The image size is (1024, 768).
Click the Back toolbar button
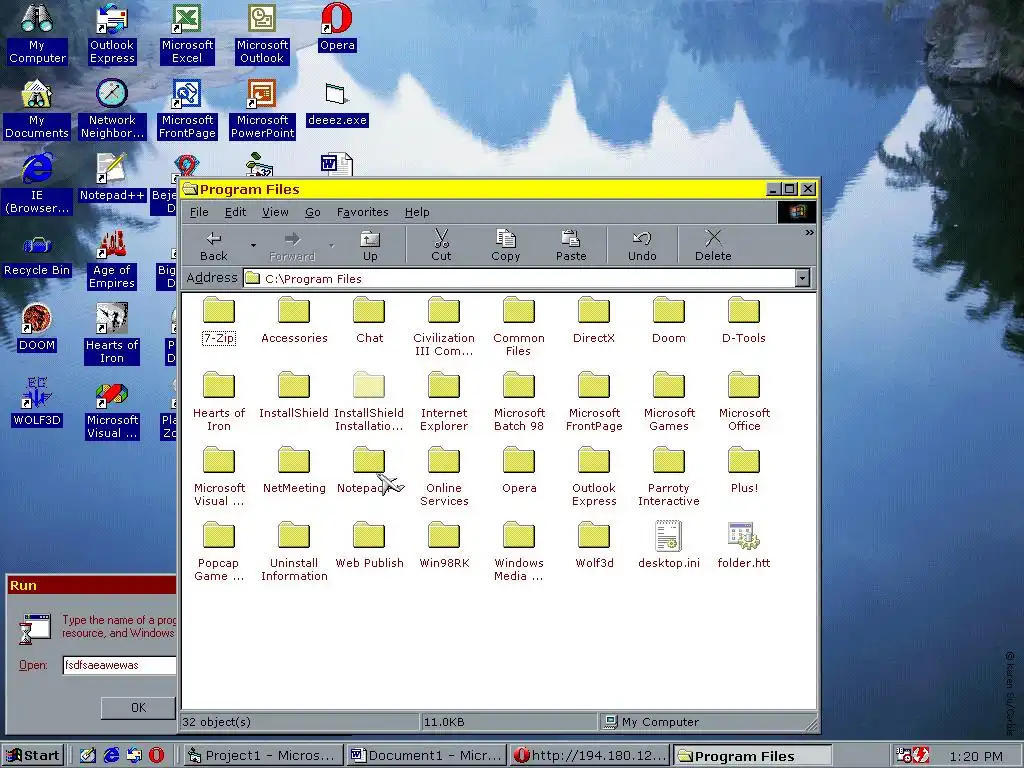(214, 246)
